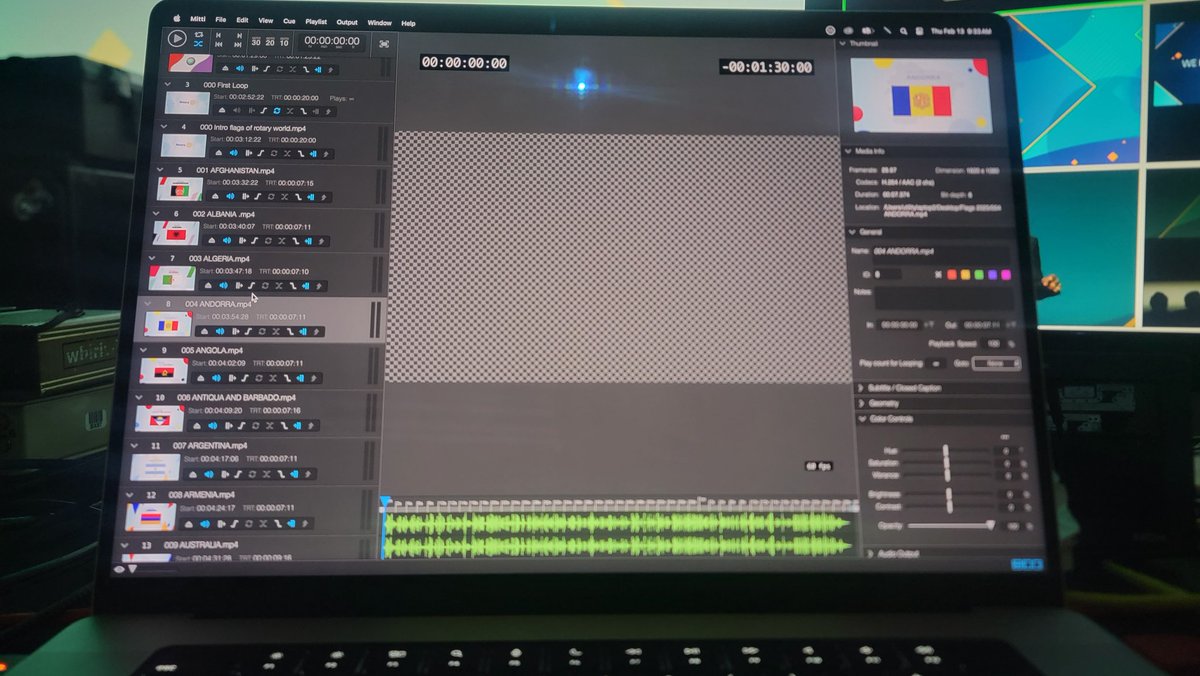Click the speaker icon on 007 ARGENTINA cue

tap(208, 474)
